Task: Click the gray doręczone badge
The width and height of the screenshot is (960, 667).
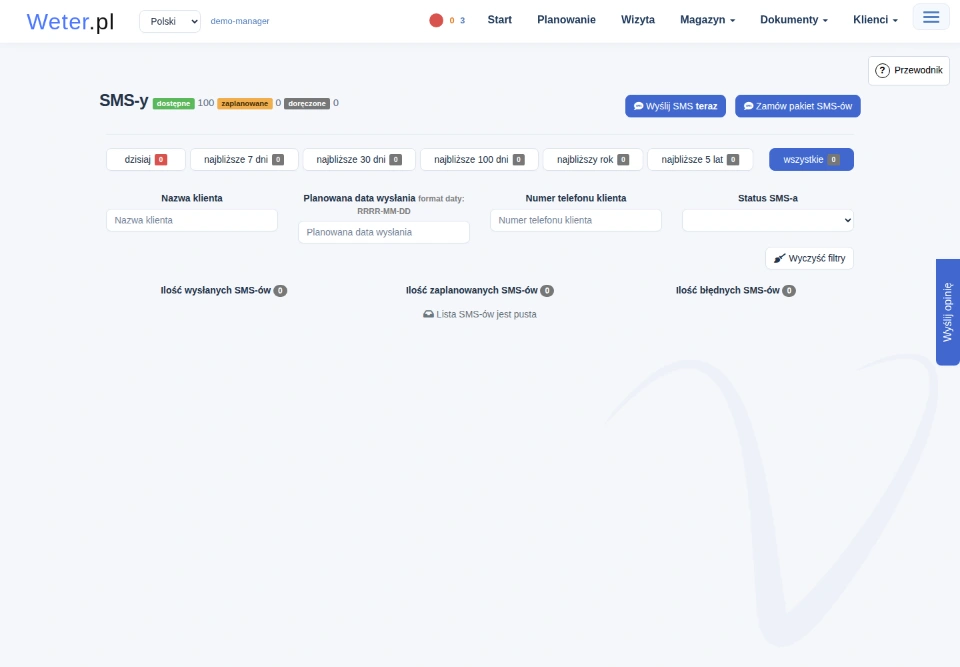Action: [x=307, y=104]
